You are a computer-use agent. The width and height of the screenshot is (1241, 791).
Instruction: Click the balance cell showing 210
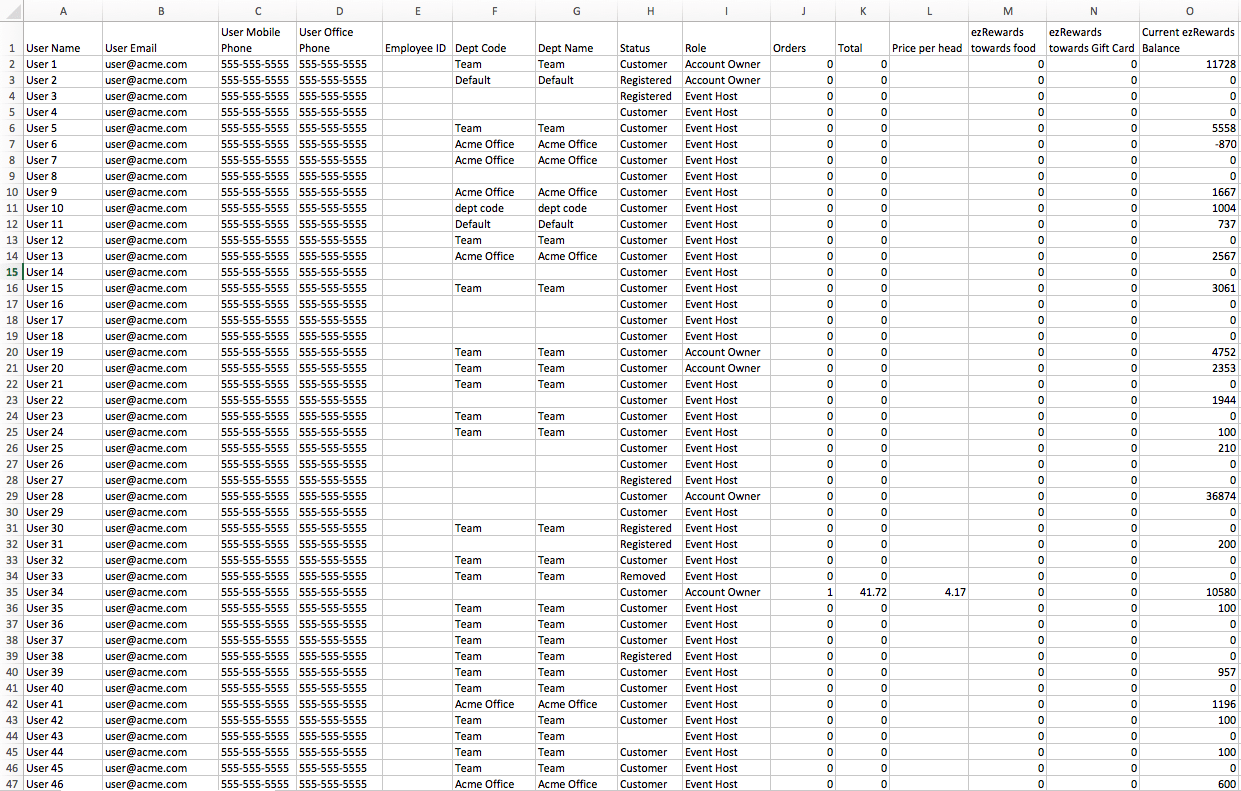coord(1189,448)
